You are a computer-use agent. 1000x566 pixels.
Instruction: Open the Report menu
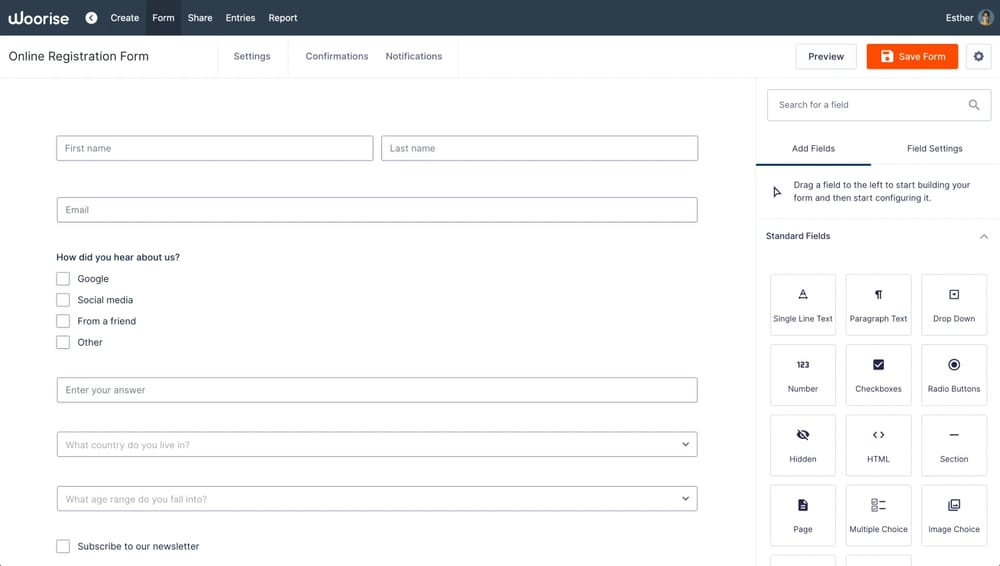(283, 18)
